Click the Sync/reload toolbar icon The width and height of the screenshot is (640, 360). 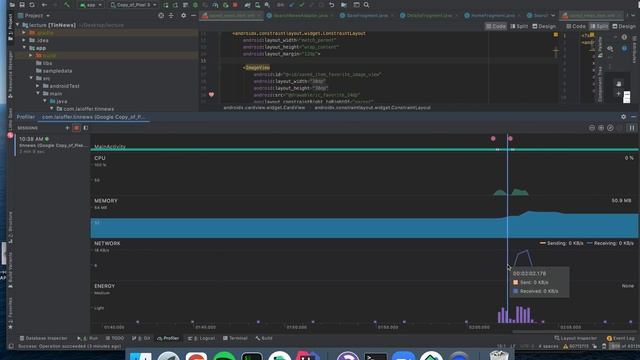[32, 5]
